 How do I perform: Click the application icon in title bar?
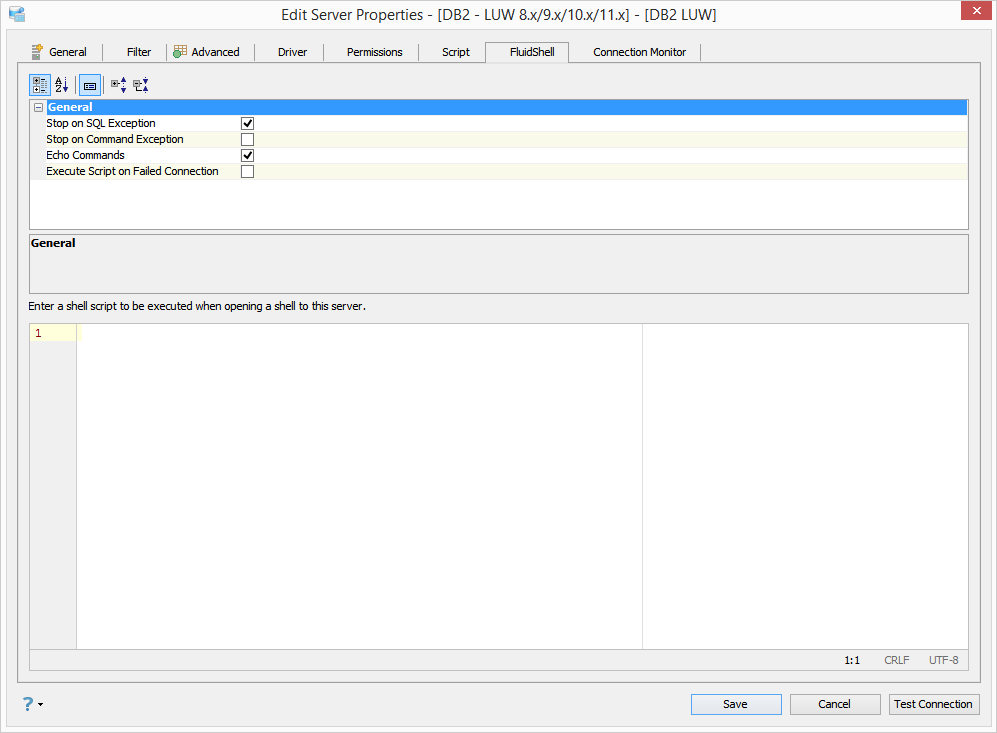(x=17, y=13)
